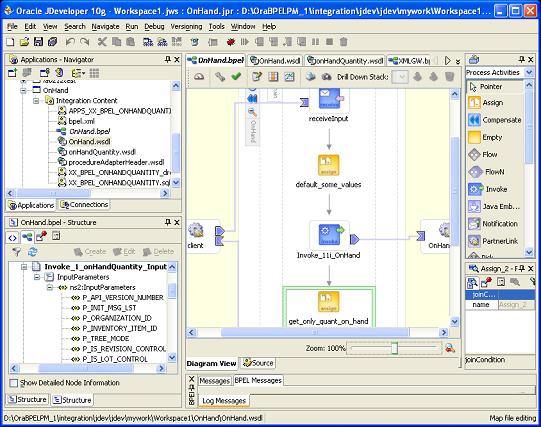Pin the Component Palette panel
This screenshot has height=427, width=541.
coord(522,59)
